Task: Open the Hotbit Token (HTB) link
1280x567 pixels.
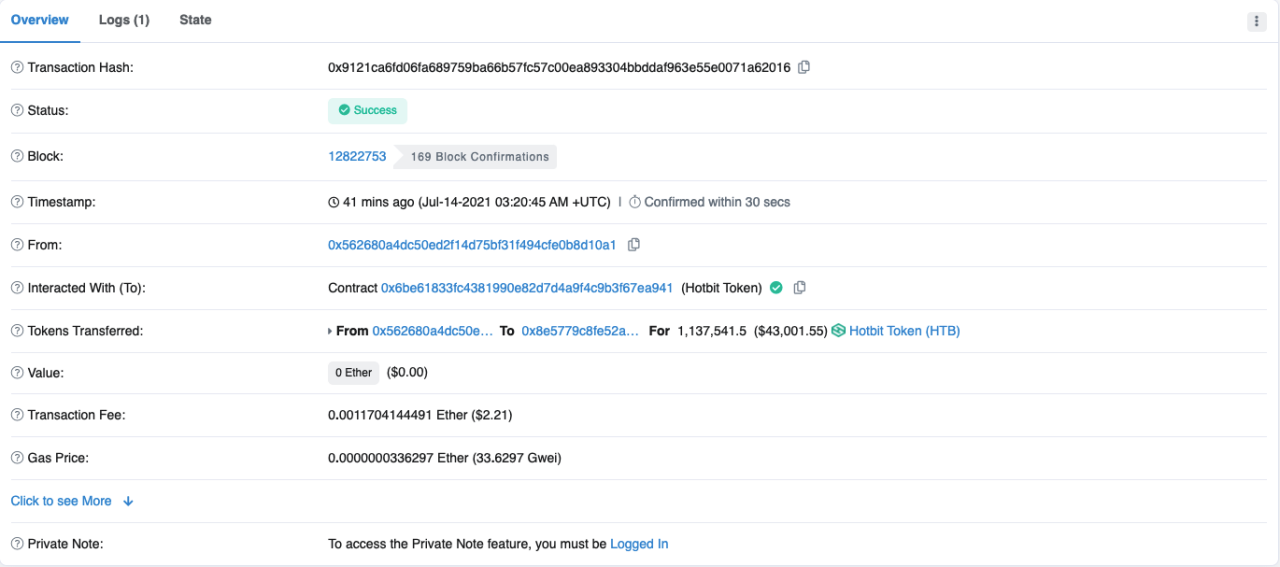Action: [904, 331]
